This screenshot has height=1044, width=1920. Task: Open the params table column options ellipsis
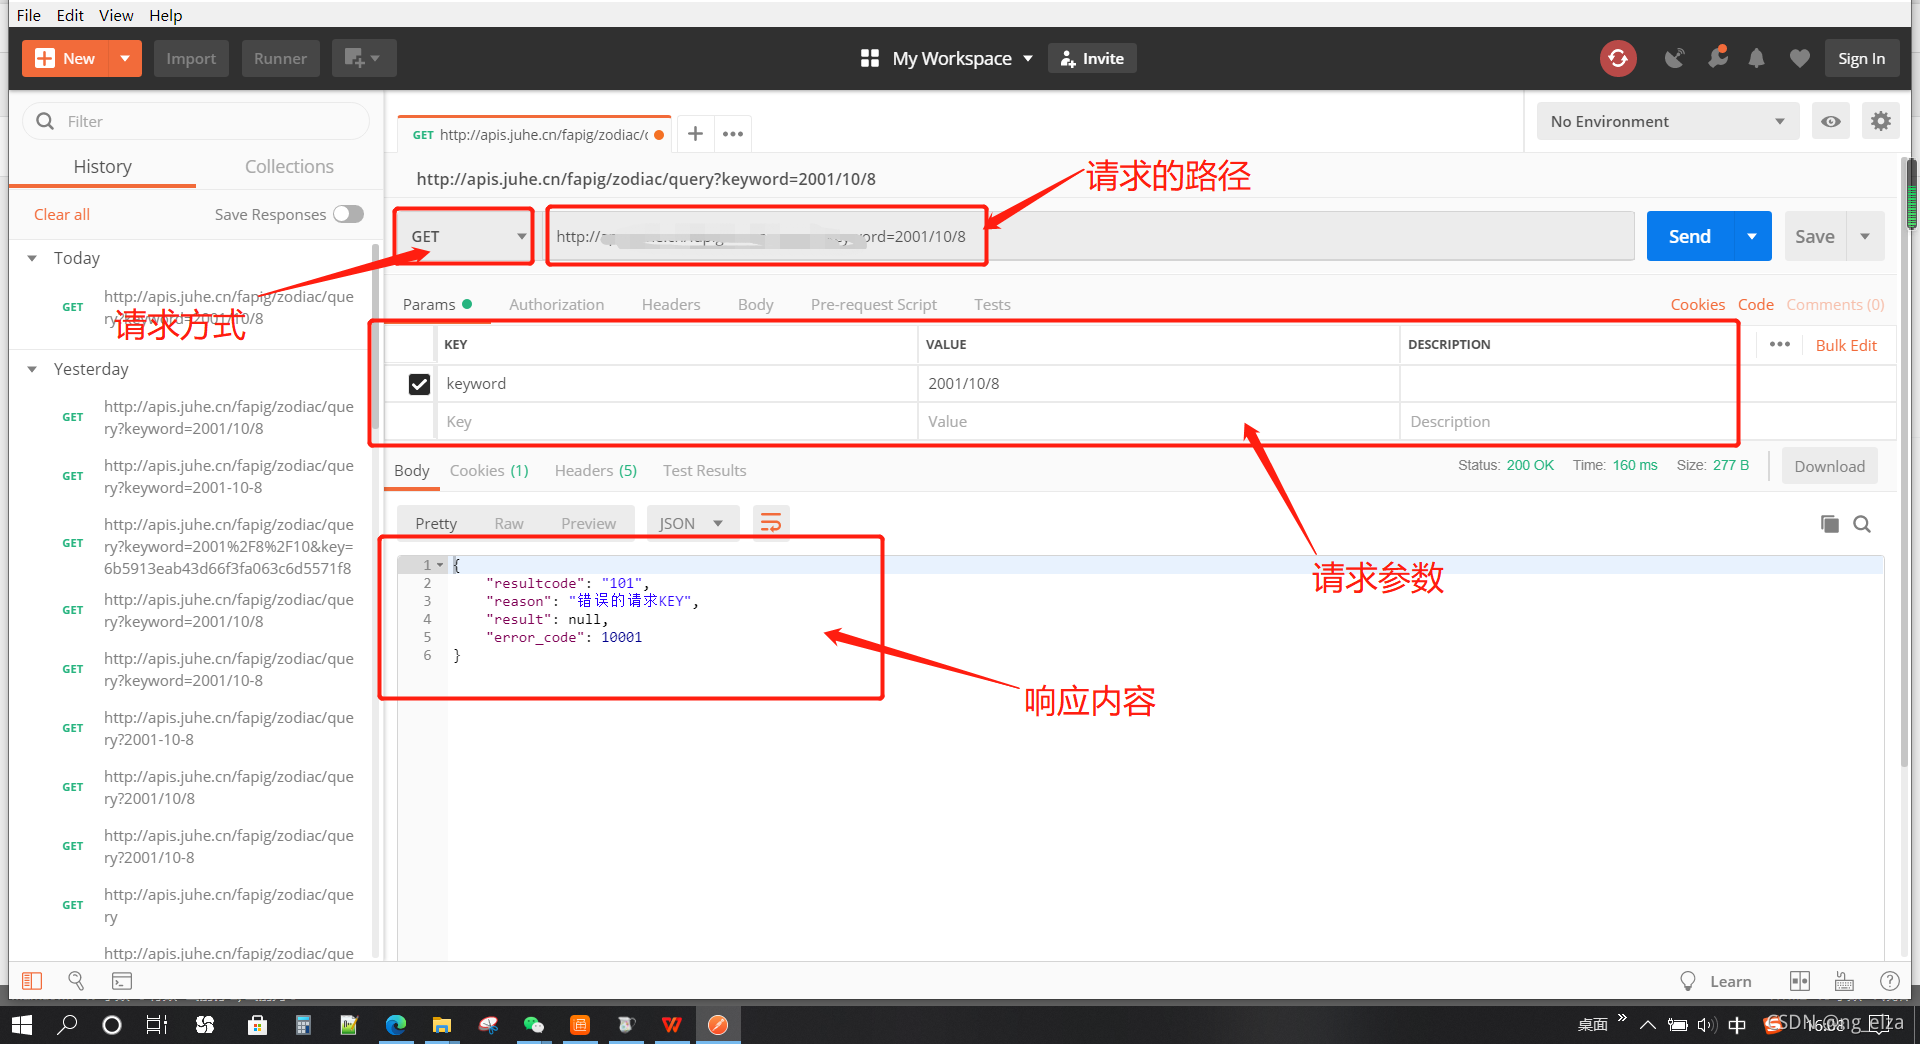click(1779, 344)
